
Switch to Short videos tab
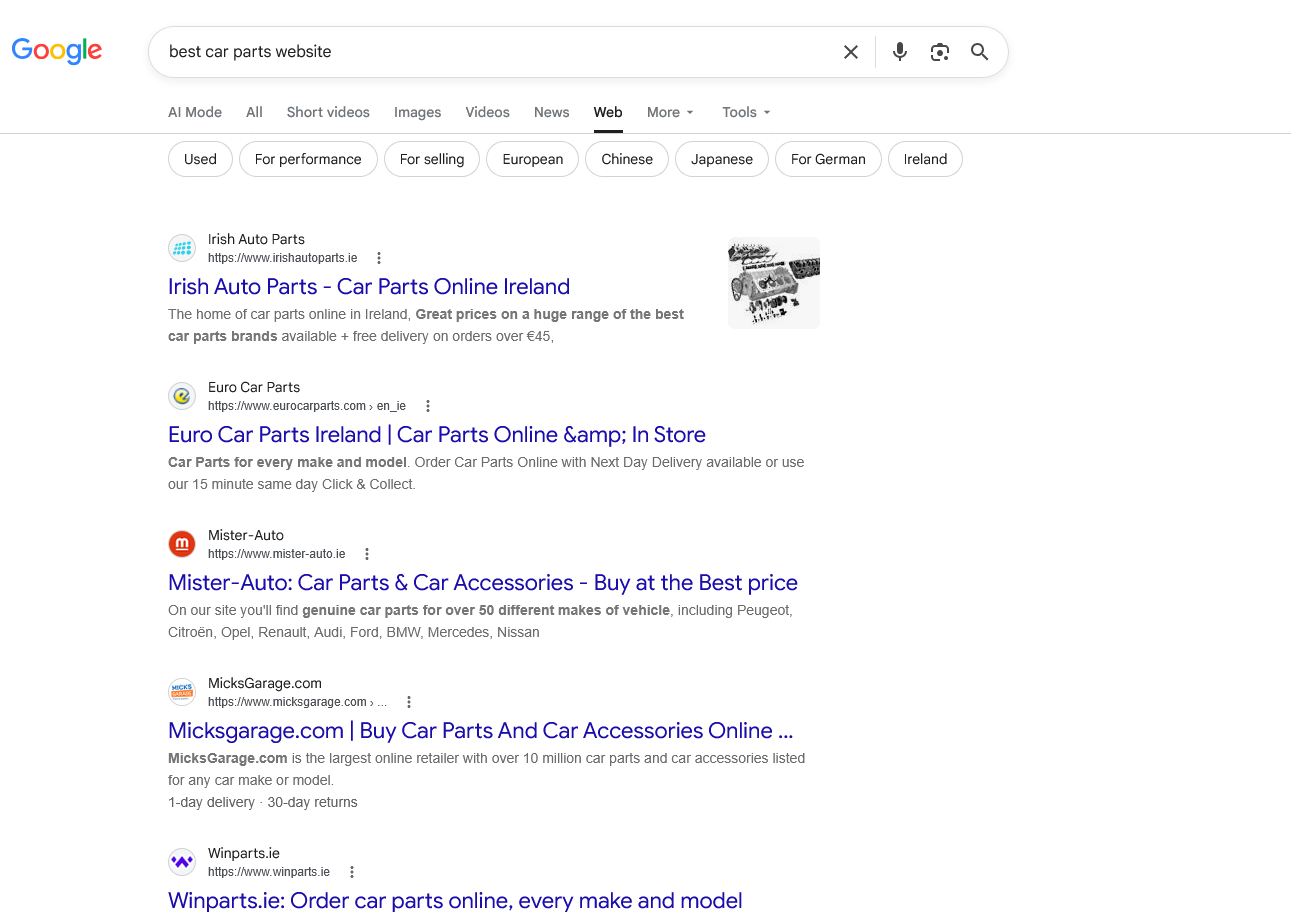tap(328, 112)
